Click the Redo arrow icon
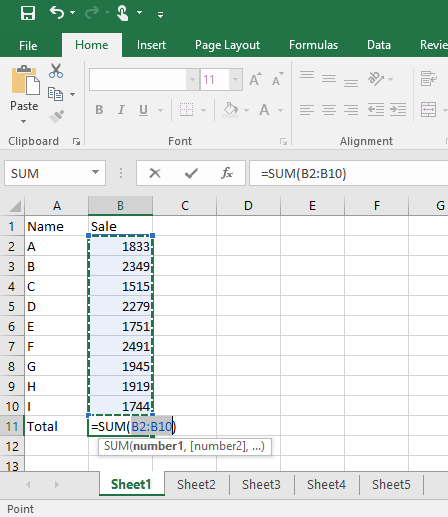The height and width of the screenshot is (517, 448). click(92, 13)
